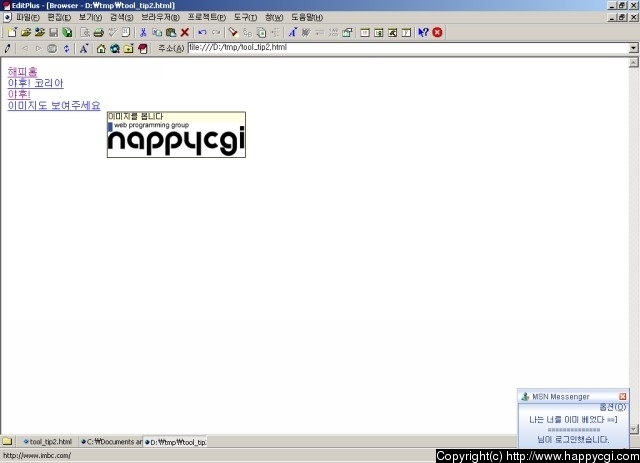Open the 보기(V) menu
The width and height of the screenshot is (640, 463).
click(x=90, y=18)
